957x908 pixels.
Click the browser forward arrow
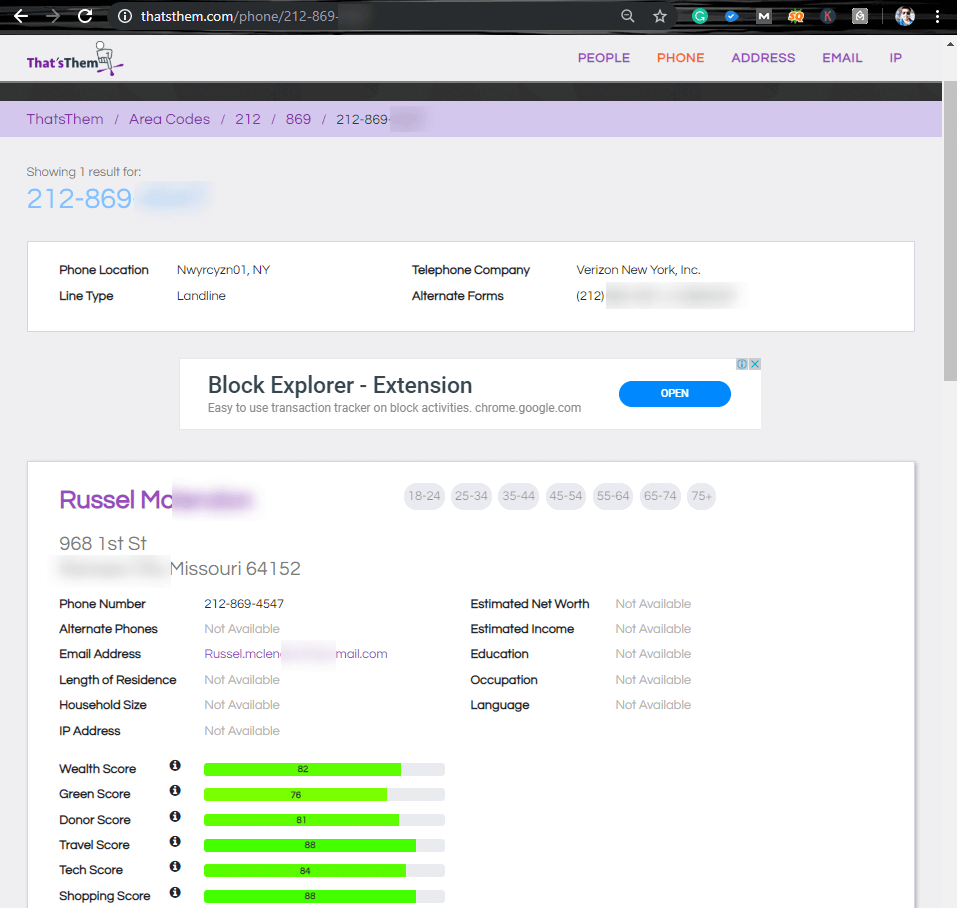[x=54, y=16]
